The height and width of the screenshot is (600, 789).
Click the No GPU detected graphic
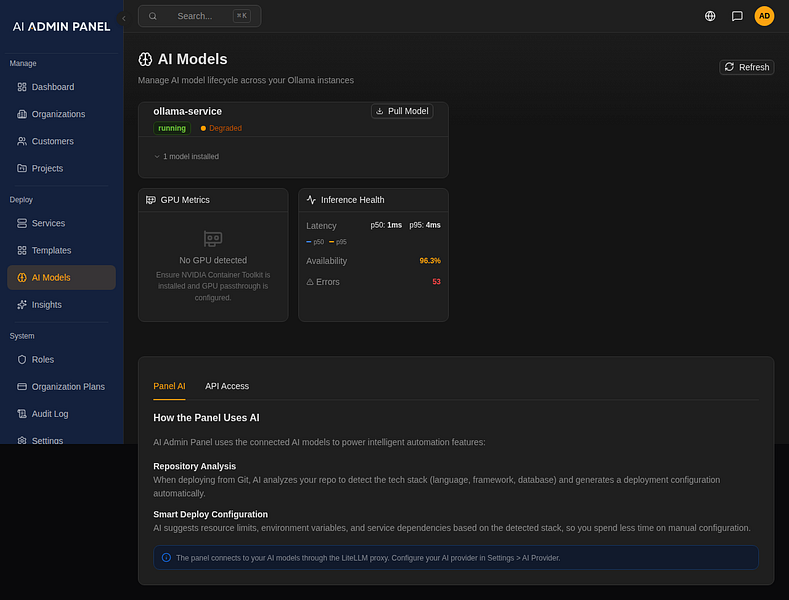(213, 239)
